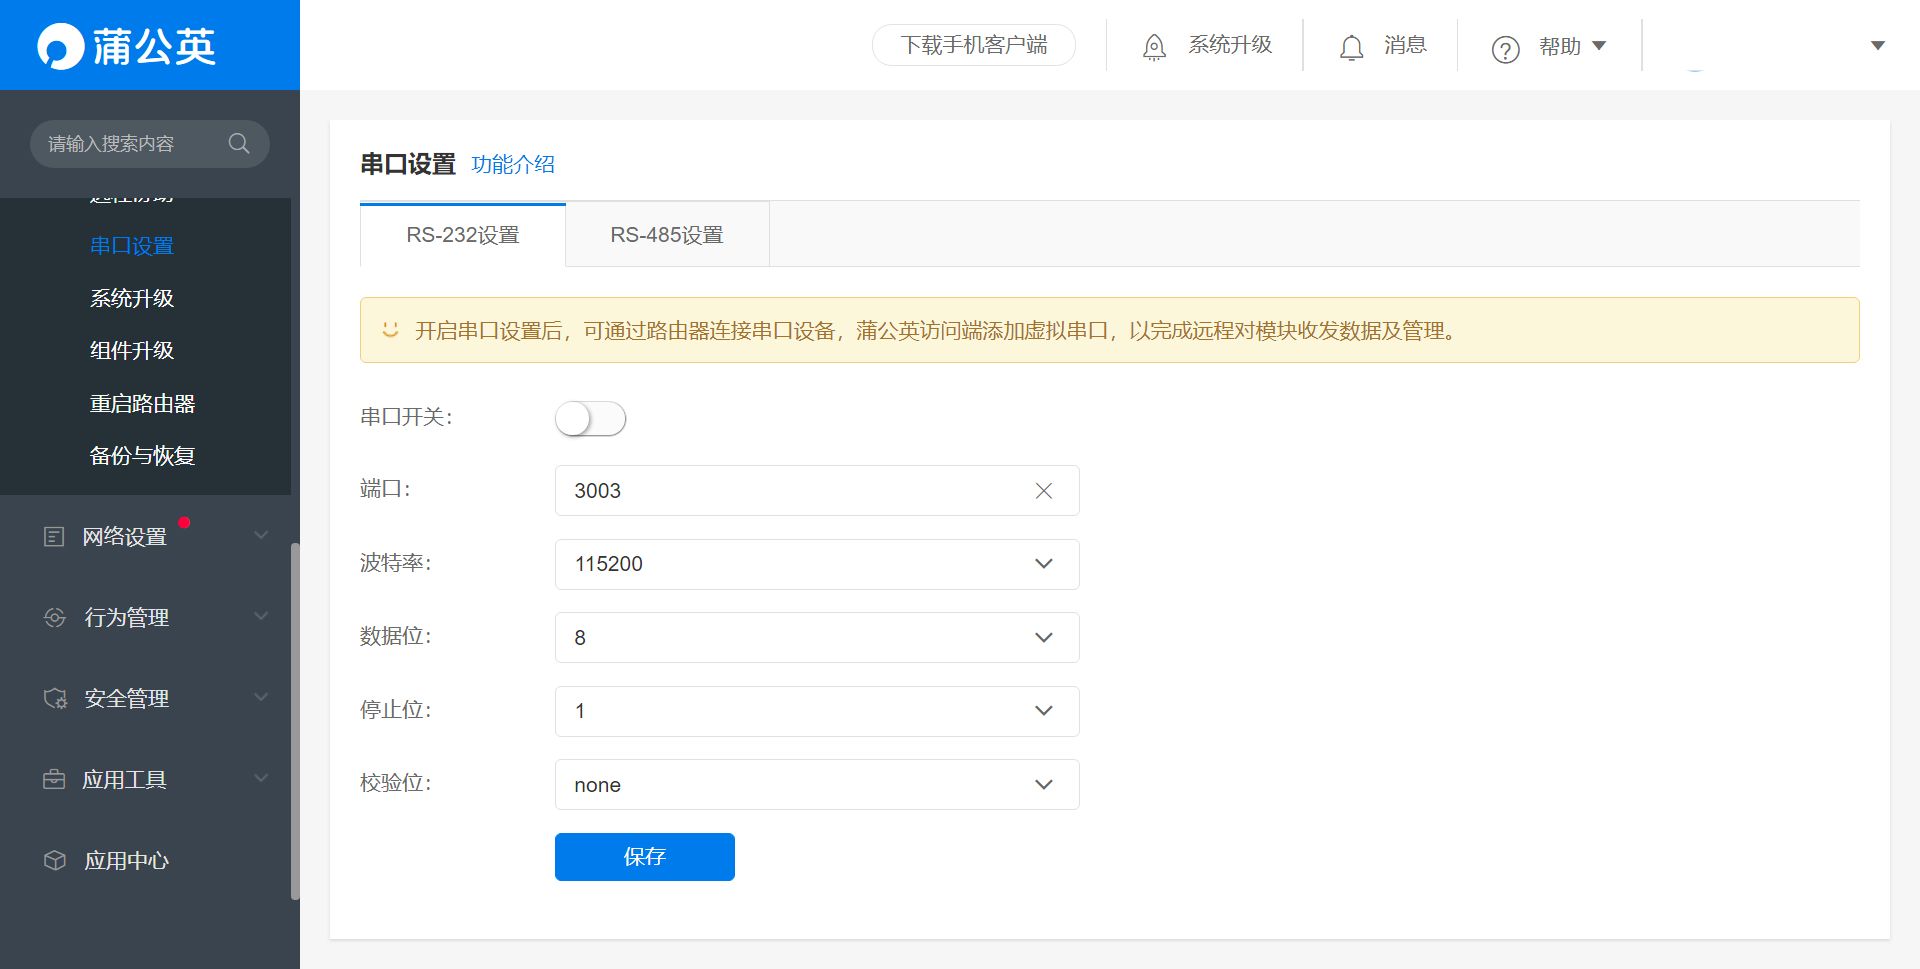Select 系统升级 in the sidebar menu

click(x=132, y=298)
